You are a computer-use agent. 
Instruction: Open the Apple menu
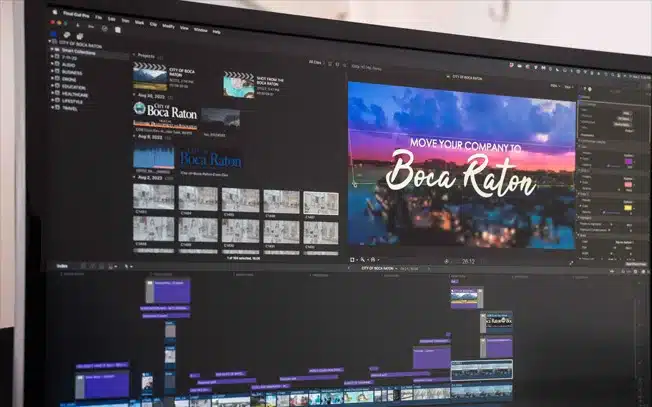click(56, 12)
